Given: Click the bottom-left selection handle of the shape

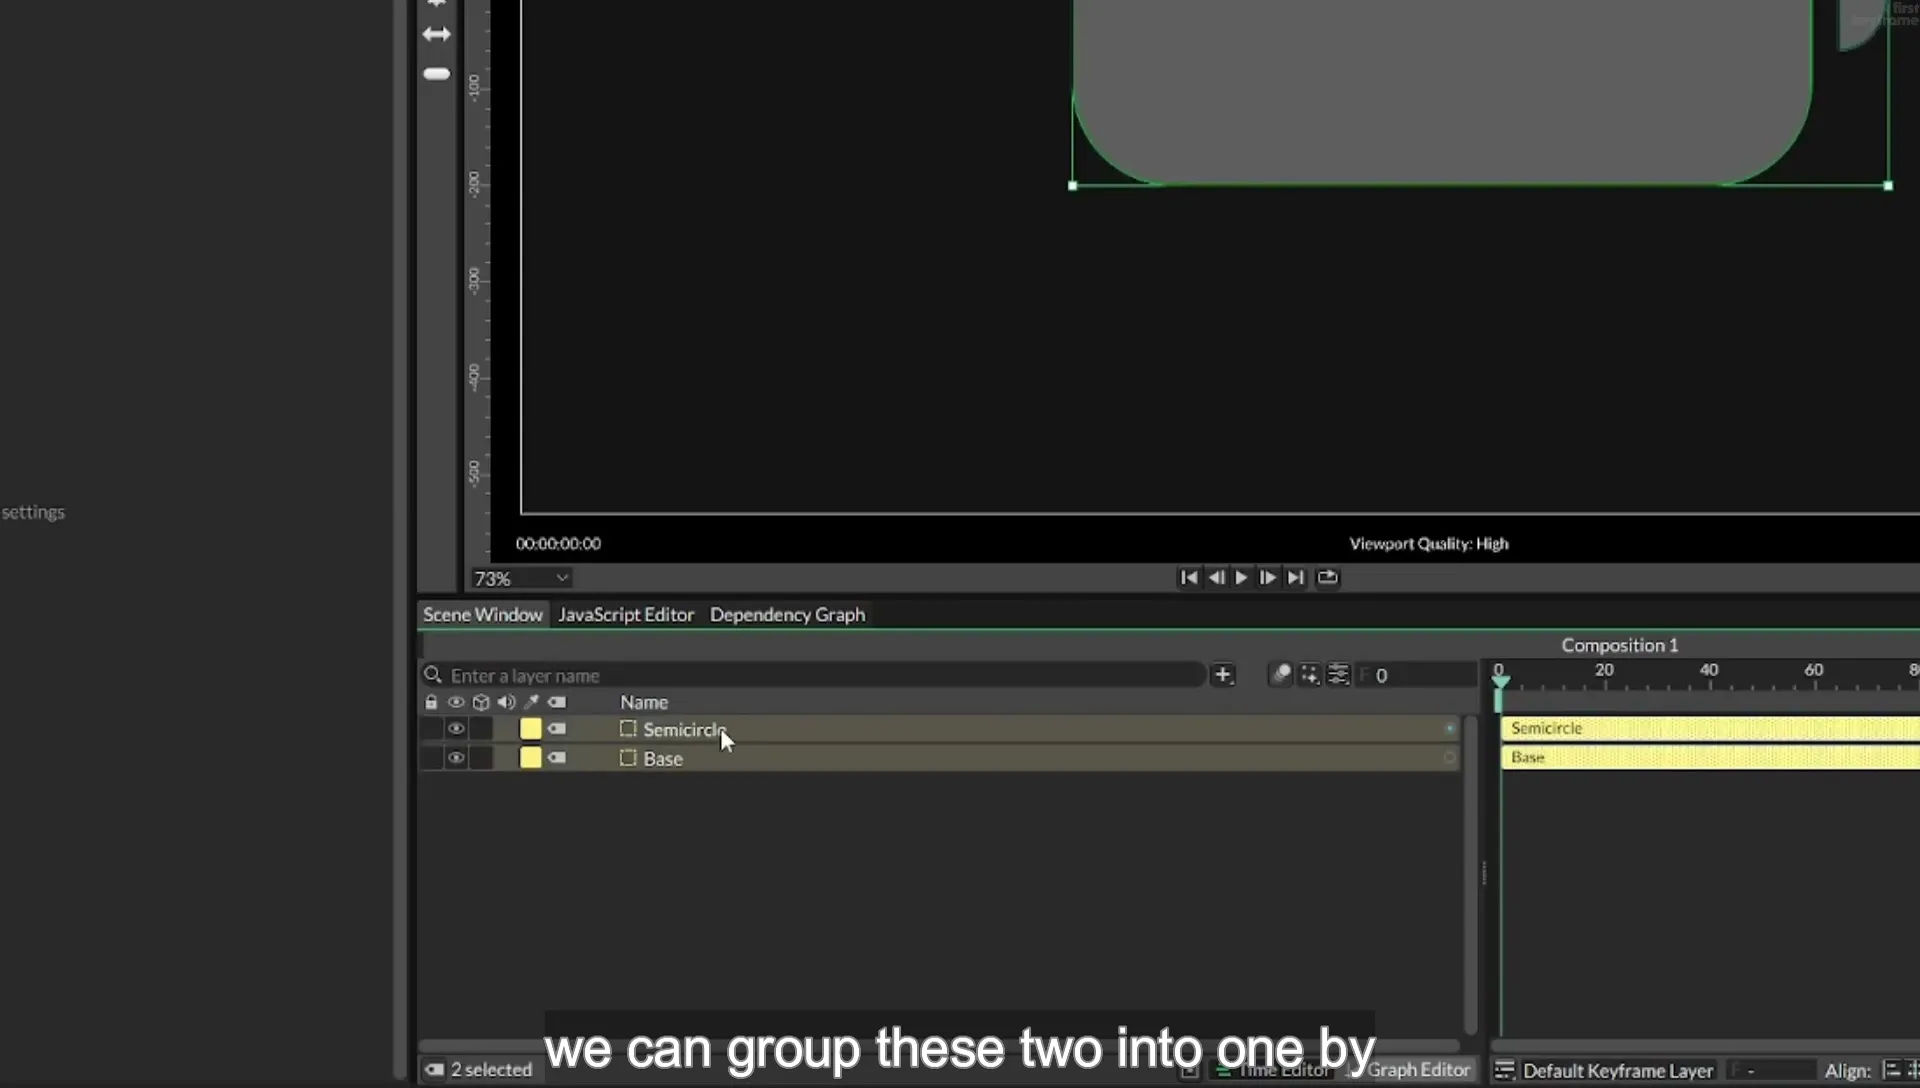Looking at the screenshot, I should 1073,186.
